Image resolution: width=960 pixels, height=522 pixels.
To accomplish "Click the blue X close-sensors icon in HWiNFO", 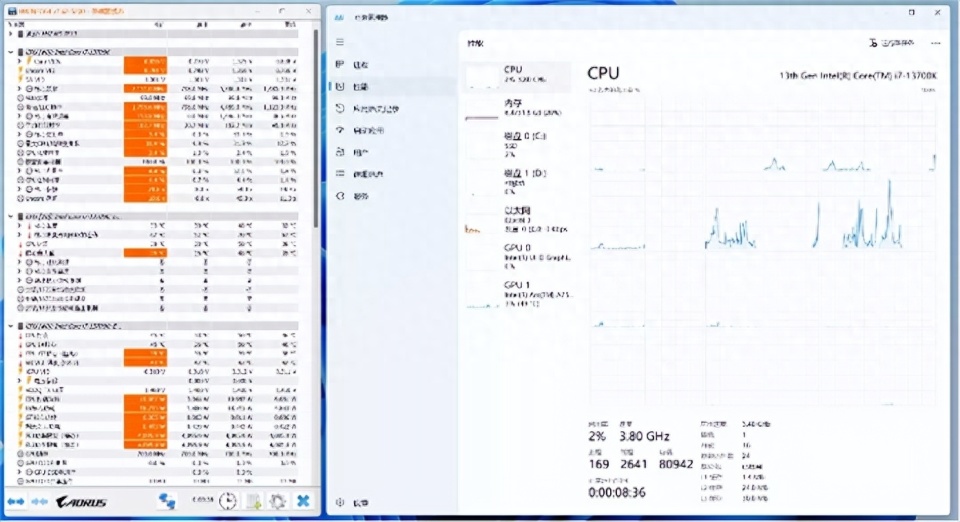I will pos(303,501).
